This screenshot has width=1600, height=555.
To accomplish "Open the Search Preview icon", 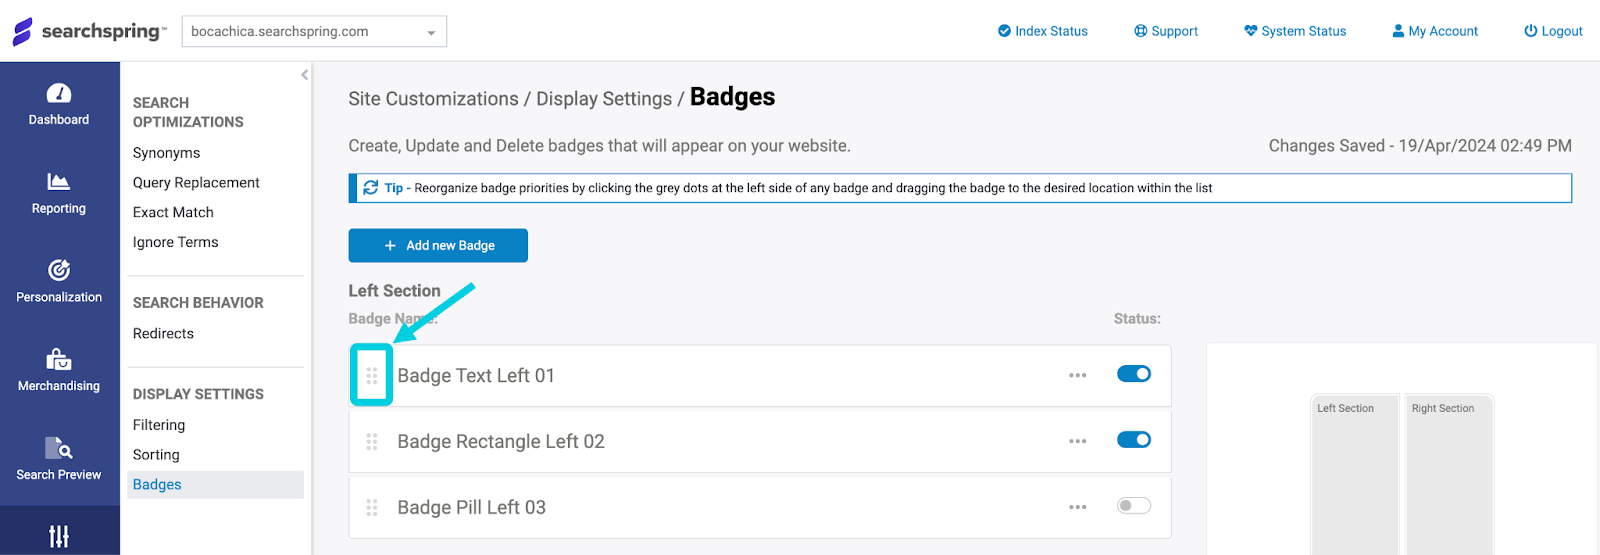I will (59, 448).
